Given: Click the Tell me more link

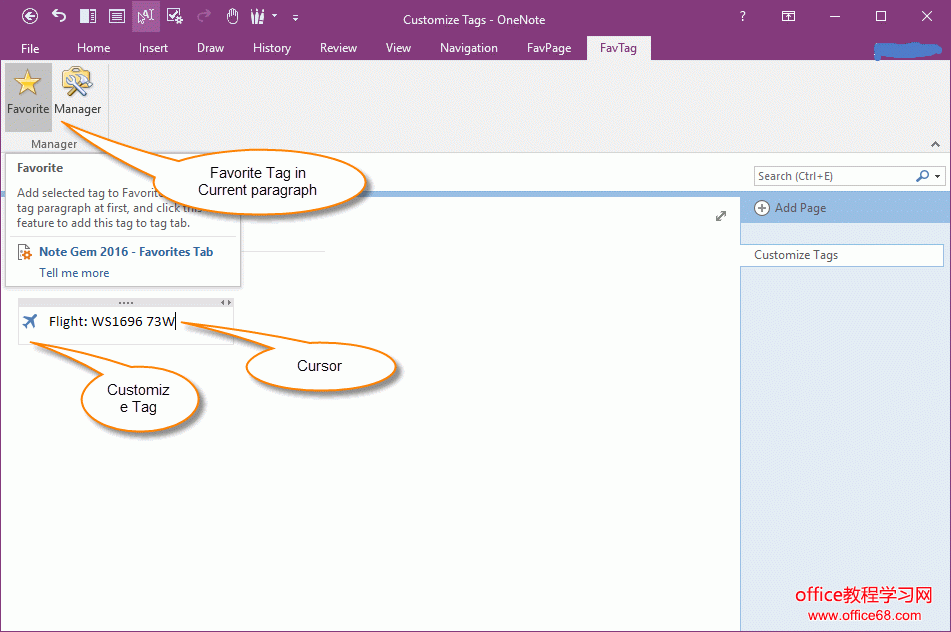Looking at the screenshot, I should click(x=74, y=273).
